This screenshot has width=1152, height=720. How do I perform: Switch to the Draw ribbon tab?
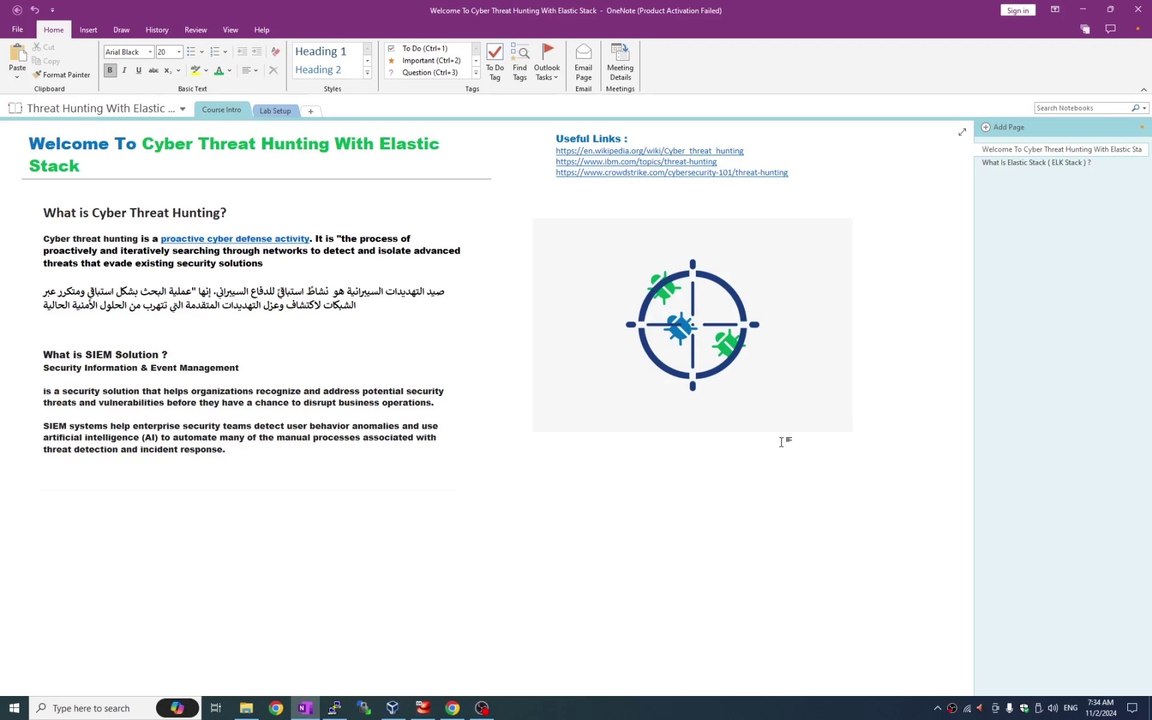coord(121,30)
